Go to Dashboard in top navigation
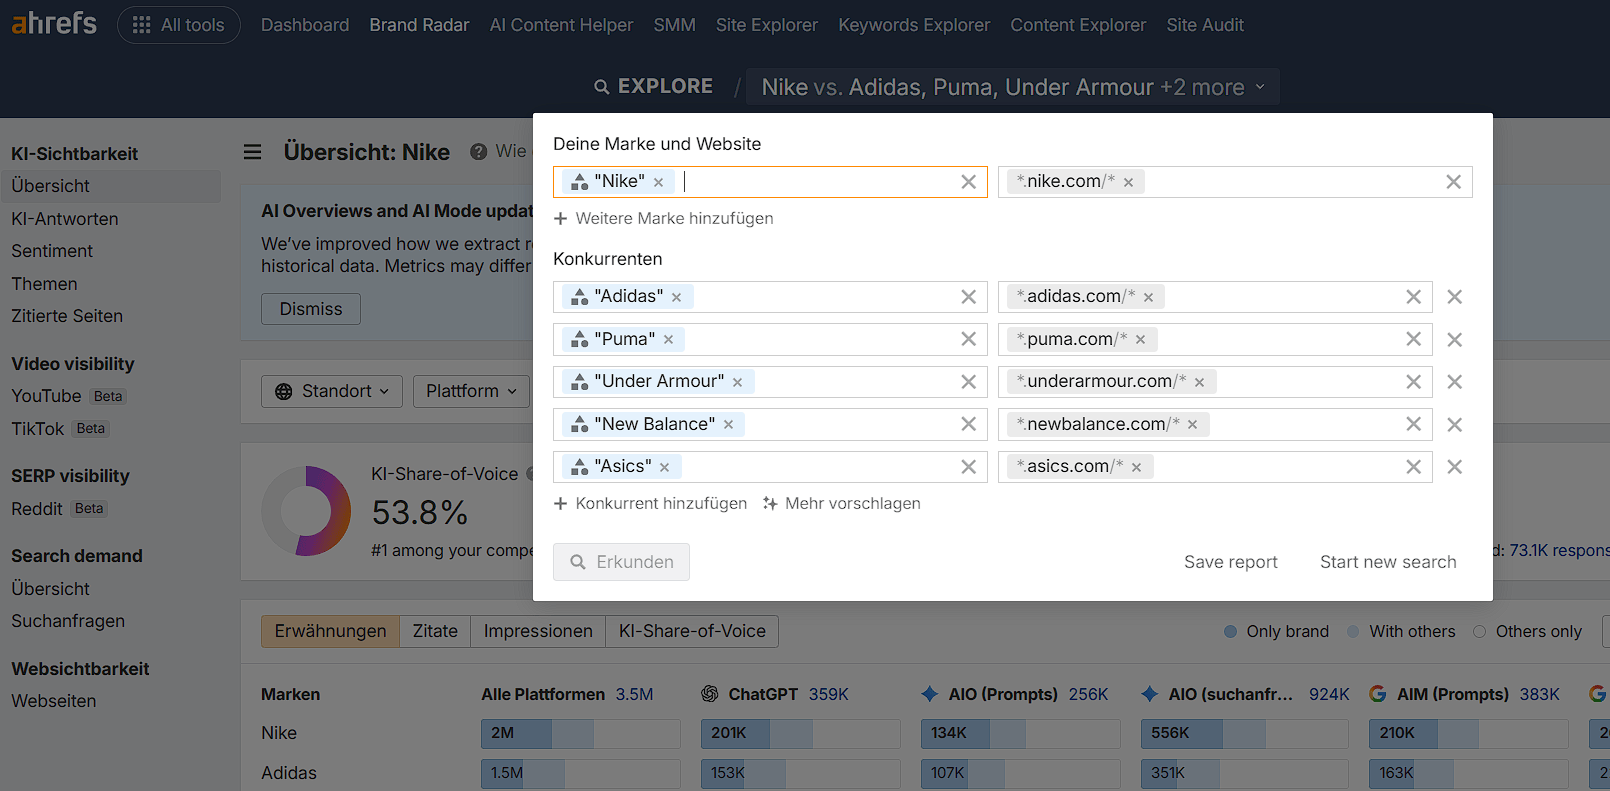 pos(305,25)
